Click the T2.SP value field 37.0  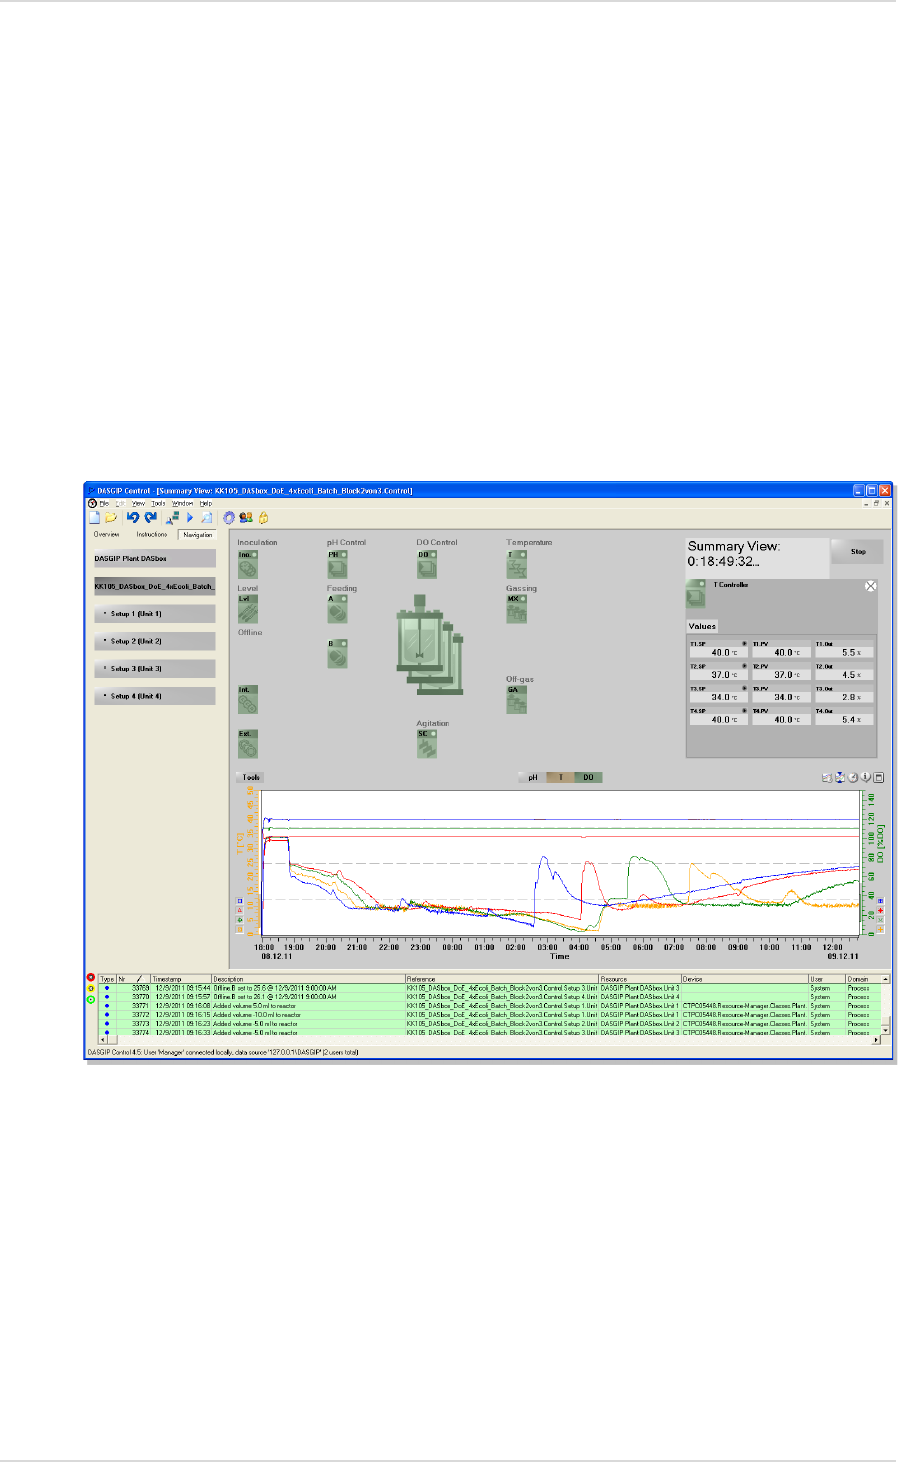pyautogui.click(x=718, y=675)
